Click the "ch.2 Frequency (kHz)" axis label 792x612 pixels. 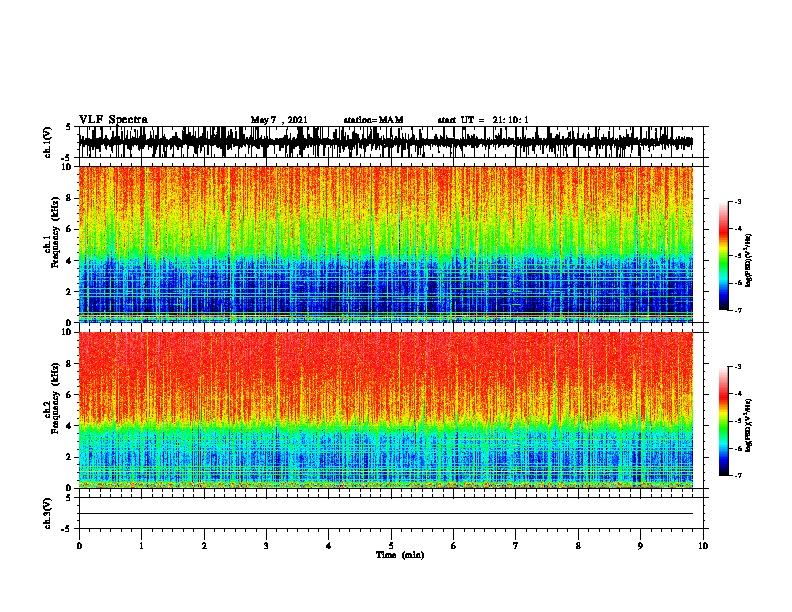pos(51,398)
